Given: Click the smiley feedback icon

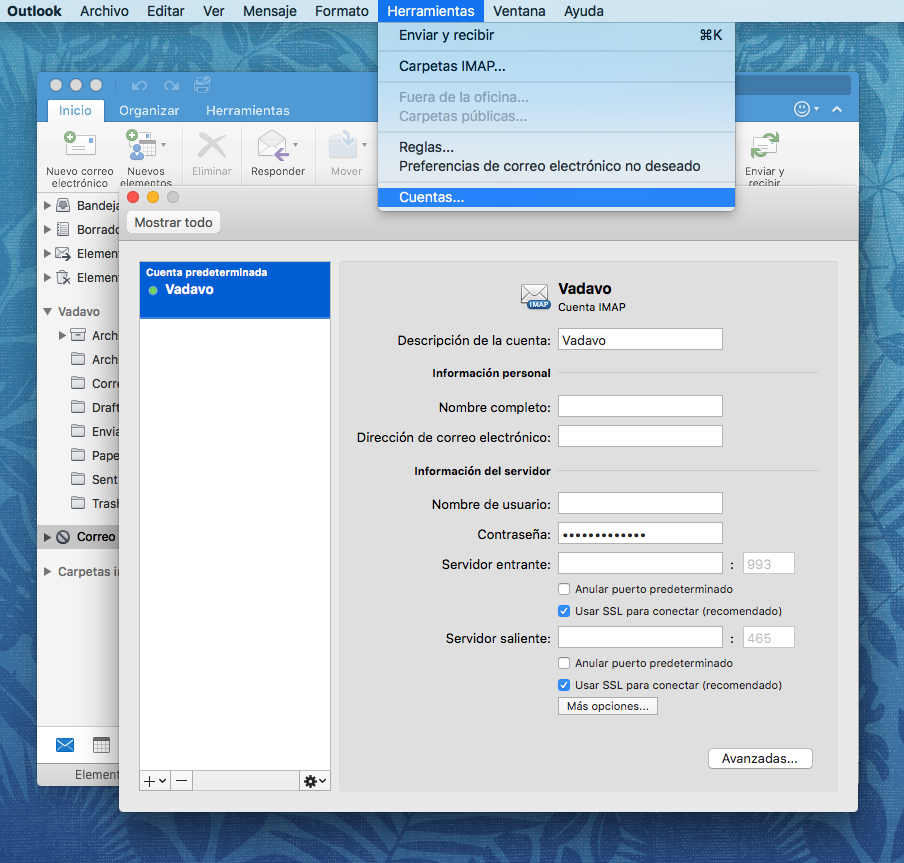Looking at the screenshot, I should [x=802, y=109].
